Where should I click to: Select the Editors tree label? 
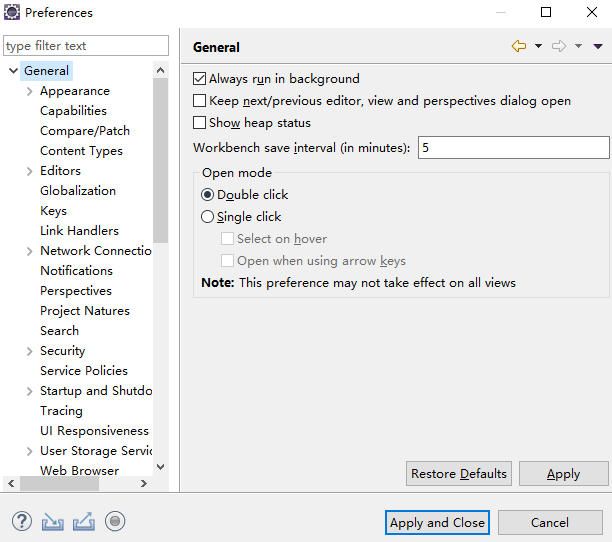click(60, 171)
